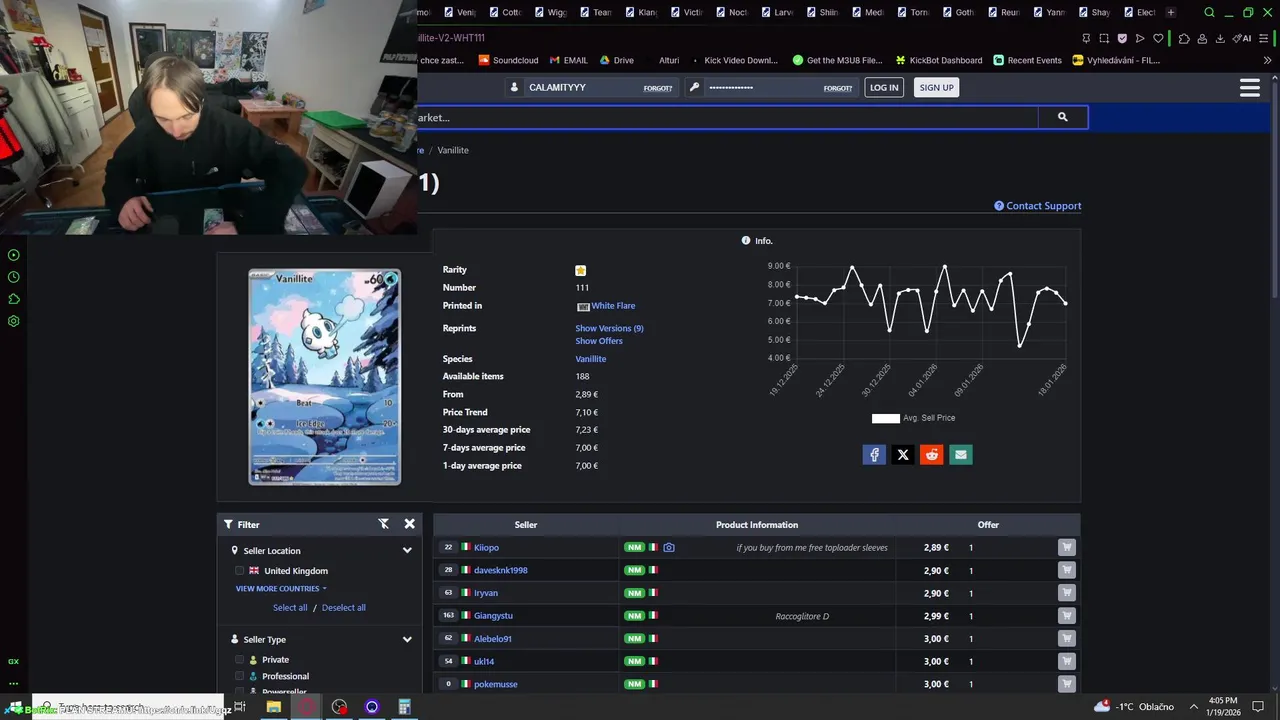Viewport: 1280px width, 720px height.
Task: Click the NM condition badge in Kiiopo's row
Action: coord(634,548)
